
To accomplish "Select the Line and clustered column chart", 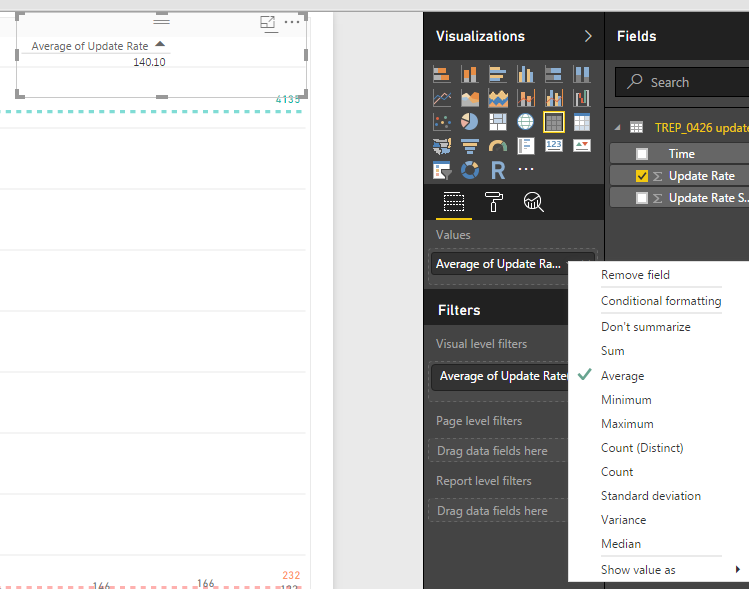I will tap(554, 98).
